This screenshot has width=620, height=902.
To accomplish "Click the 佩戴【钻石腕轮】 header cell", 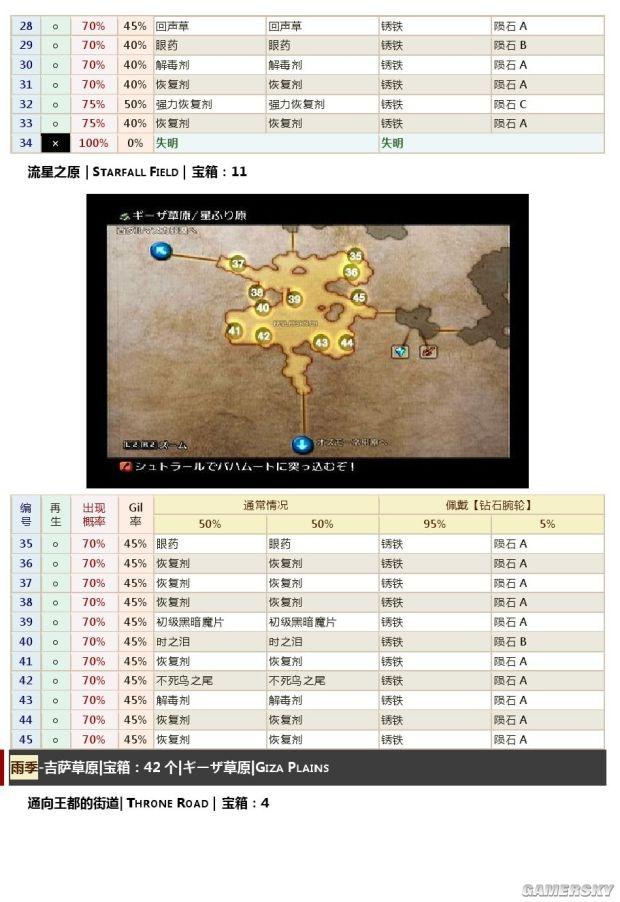I will [x=491, y=505].
